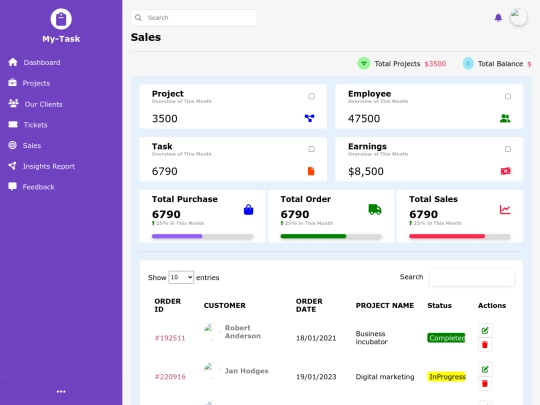Click the 47500 employee value
This screenshot has height=405, width=540.
point(364,118)
